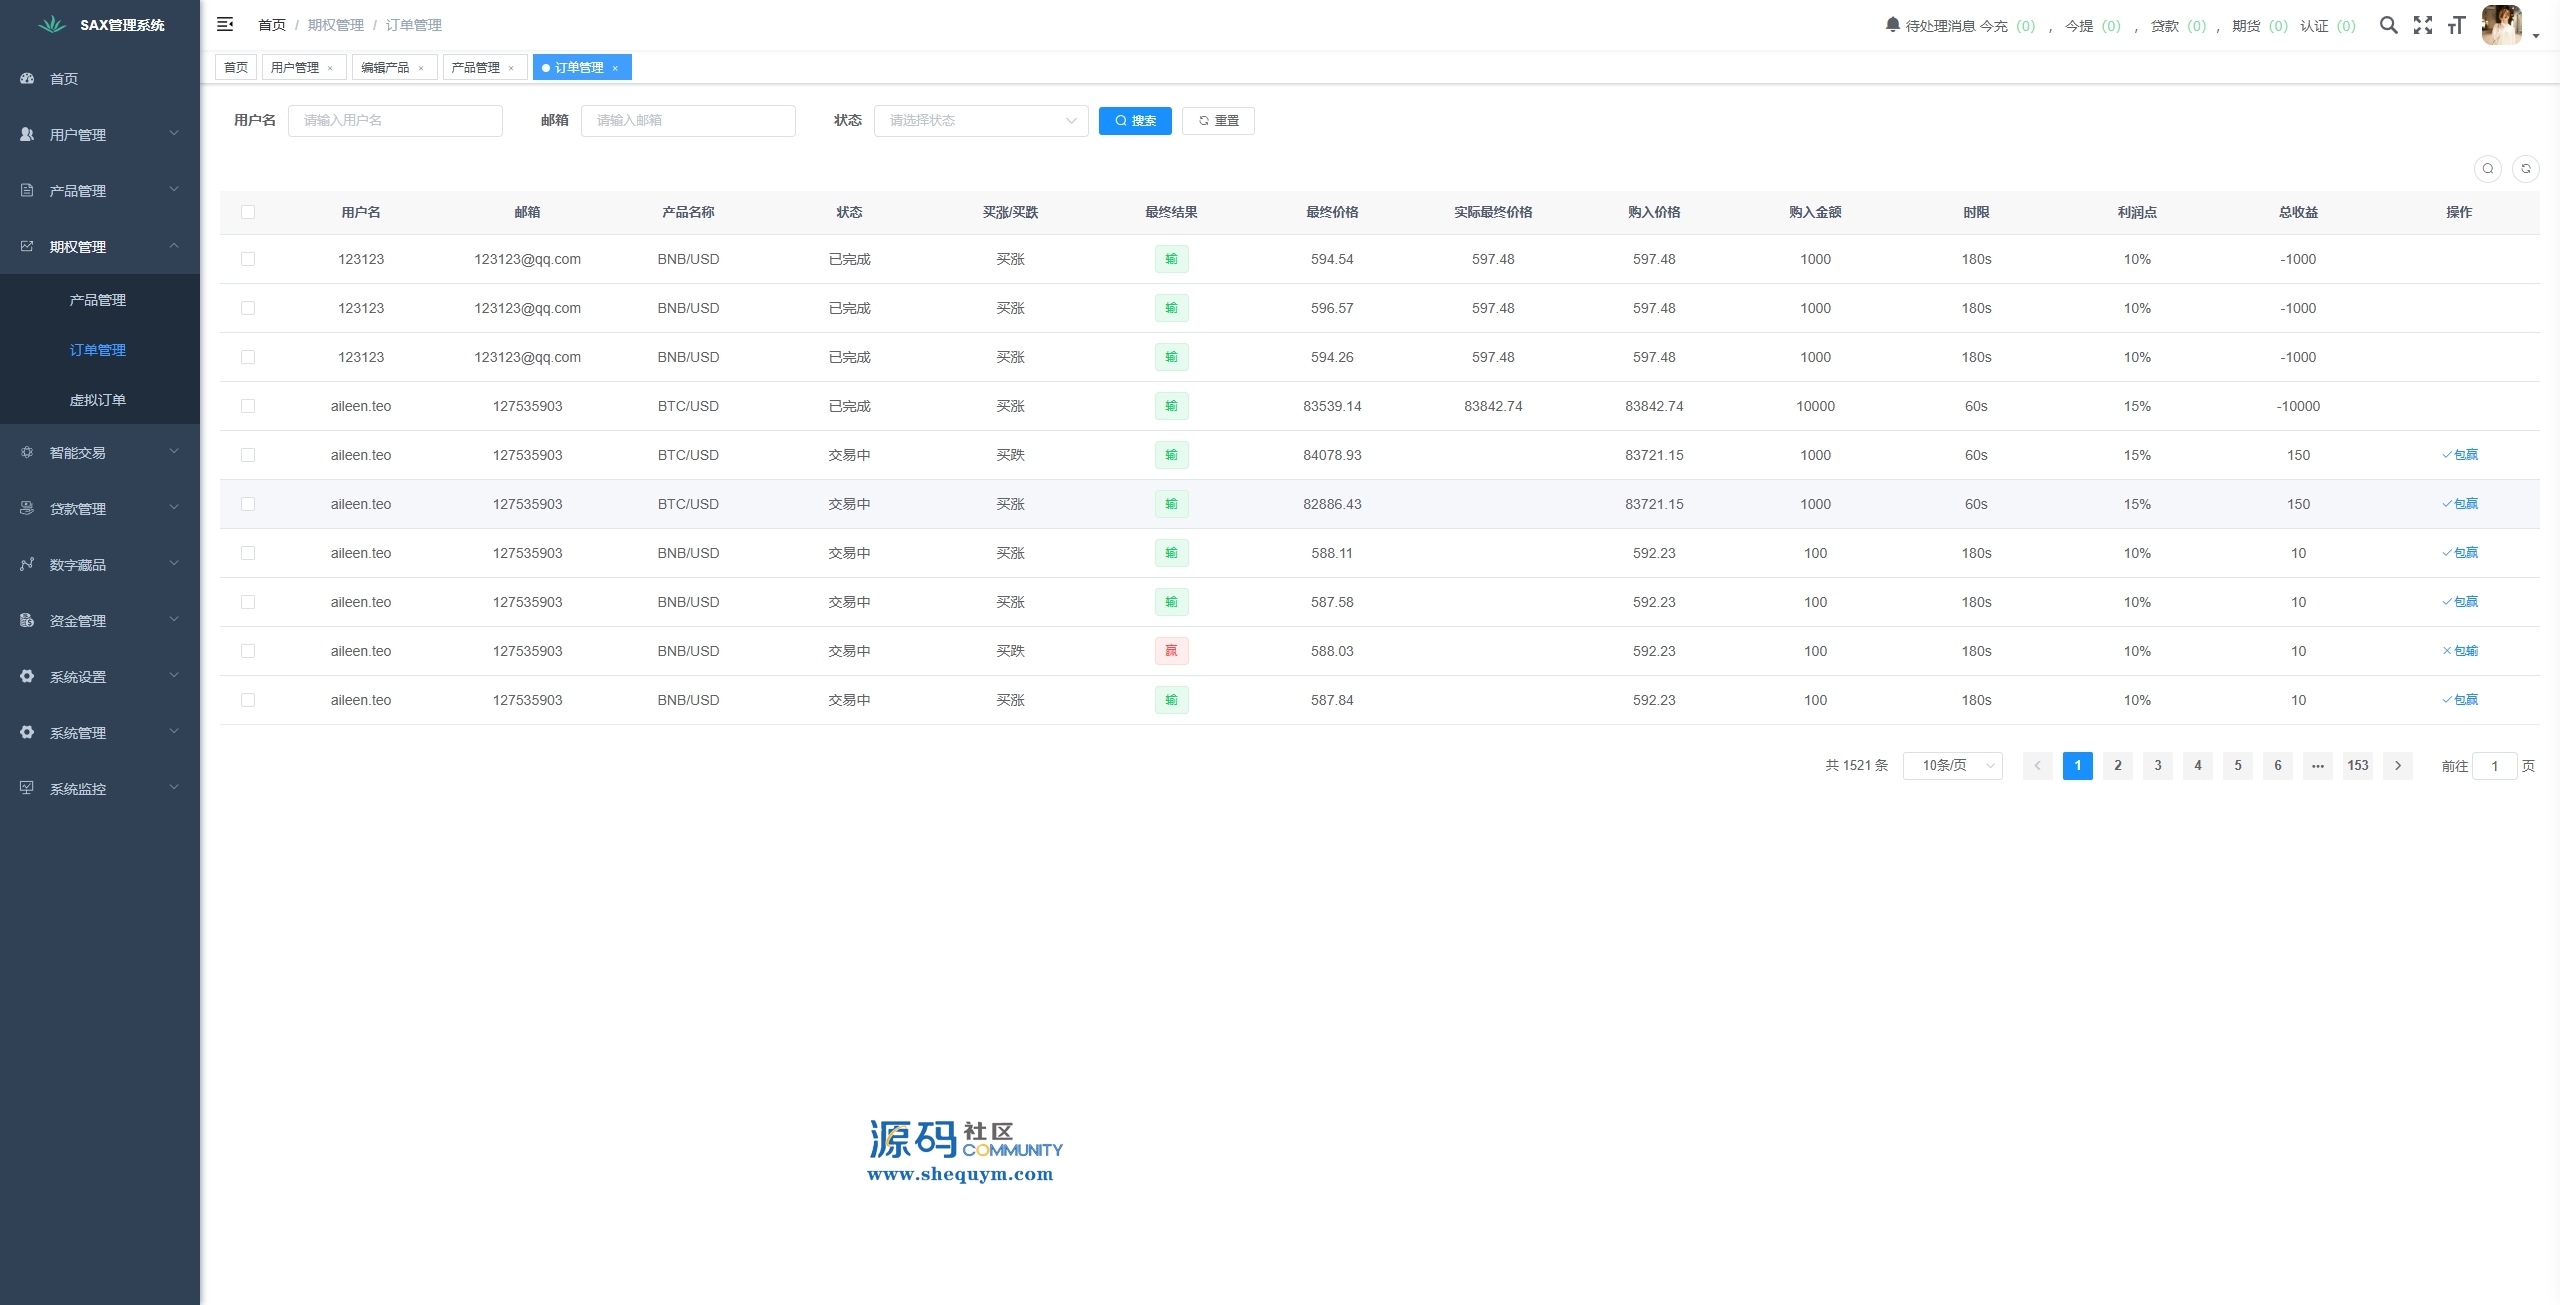The height and width of the screenshot is (1305, 2560).
Task: Tick checkbox for first 123123 order
Action: point(248,259)
